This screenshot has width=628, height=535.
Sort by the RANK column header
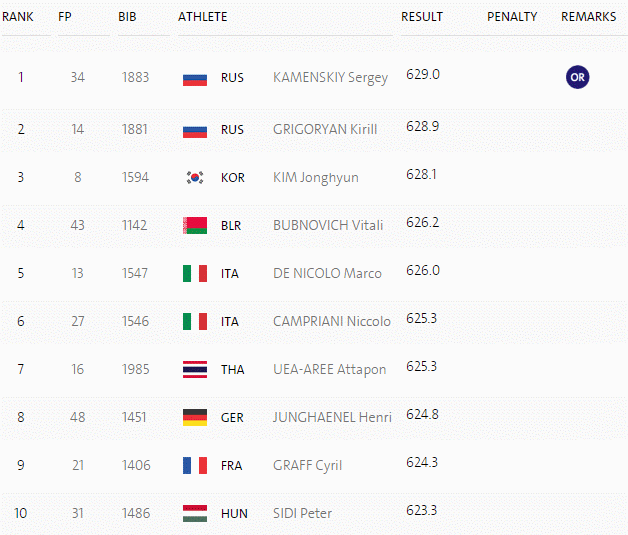click(18, 17)
